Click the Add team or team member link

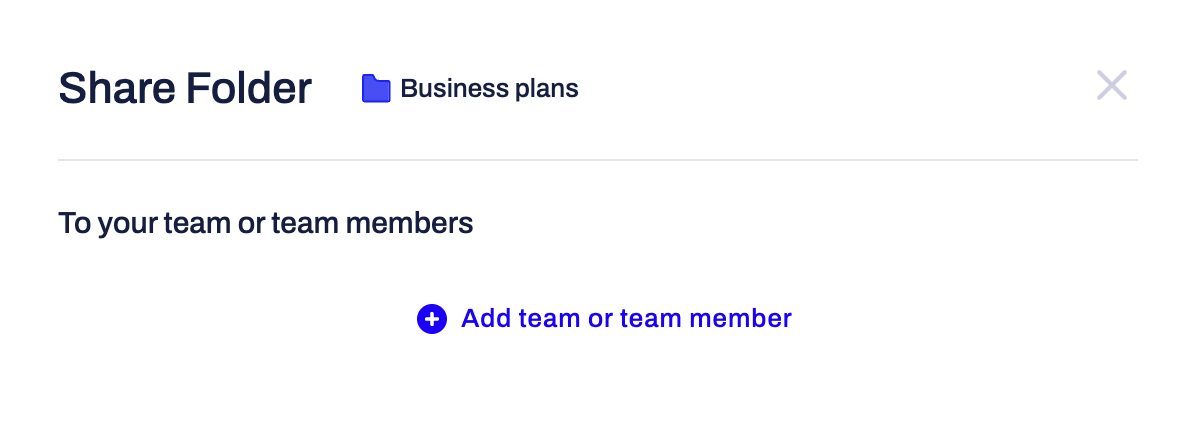click(604, 319)
